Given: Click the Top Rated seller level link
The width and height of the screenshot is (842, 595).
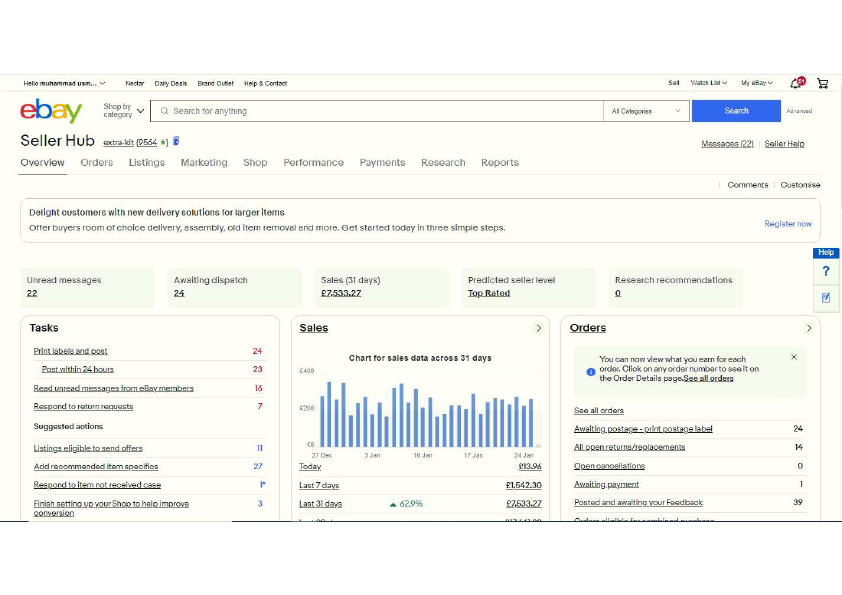Looking at the screenshot, I should [489, 293].
